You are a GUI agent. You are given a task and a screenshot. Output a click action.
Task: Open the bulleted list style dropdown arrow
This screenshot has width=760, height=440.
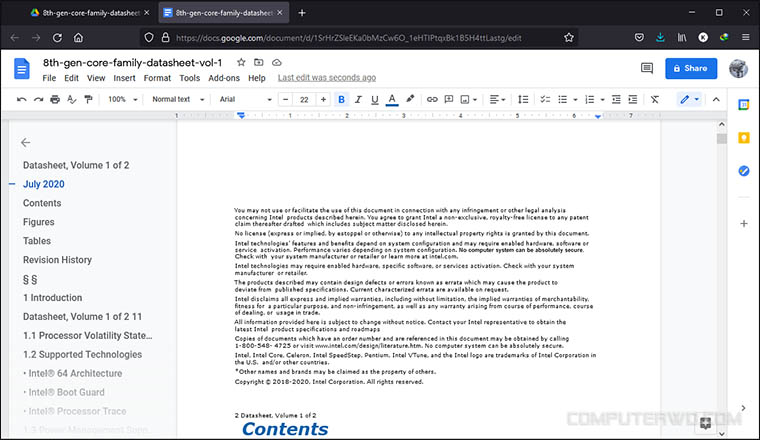click(x=575, y=100)
